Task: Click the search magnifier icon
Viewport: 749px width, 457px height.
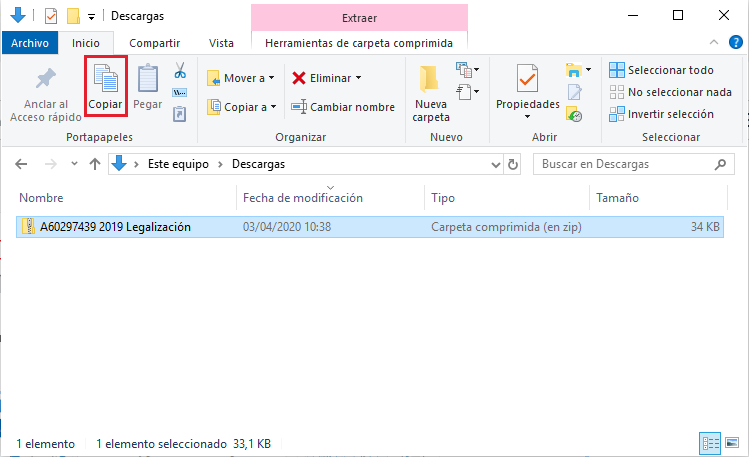Action: point(720,164)
